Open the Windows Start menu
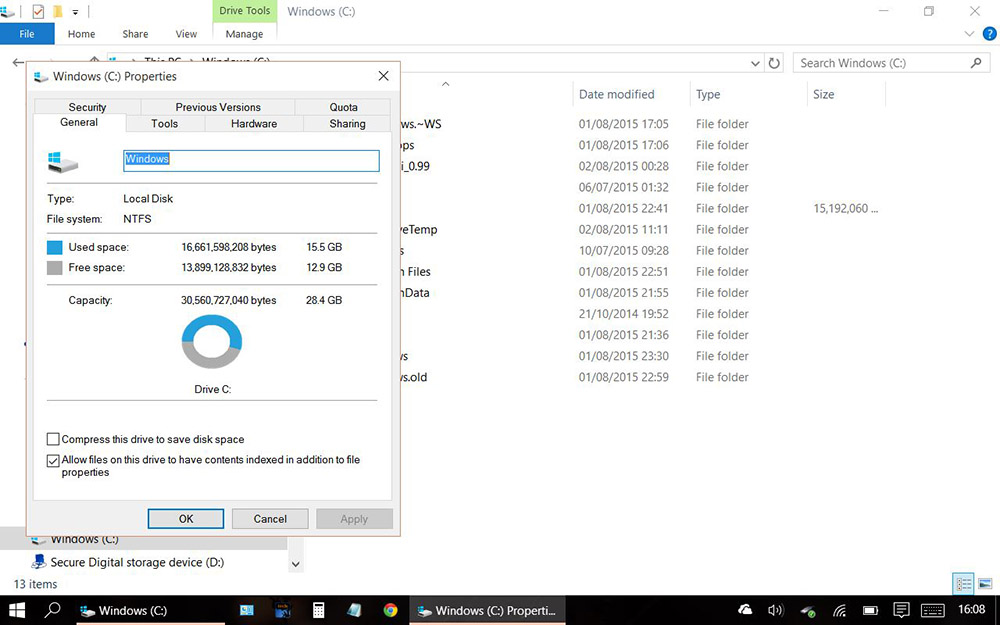This screenshot has width=1000, height=625. coord(17,610)
